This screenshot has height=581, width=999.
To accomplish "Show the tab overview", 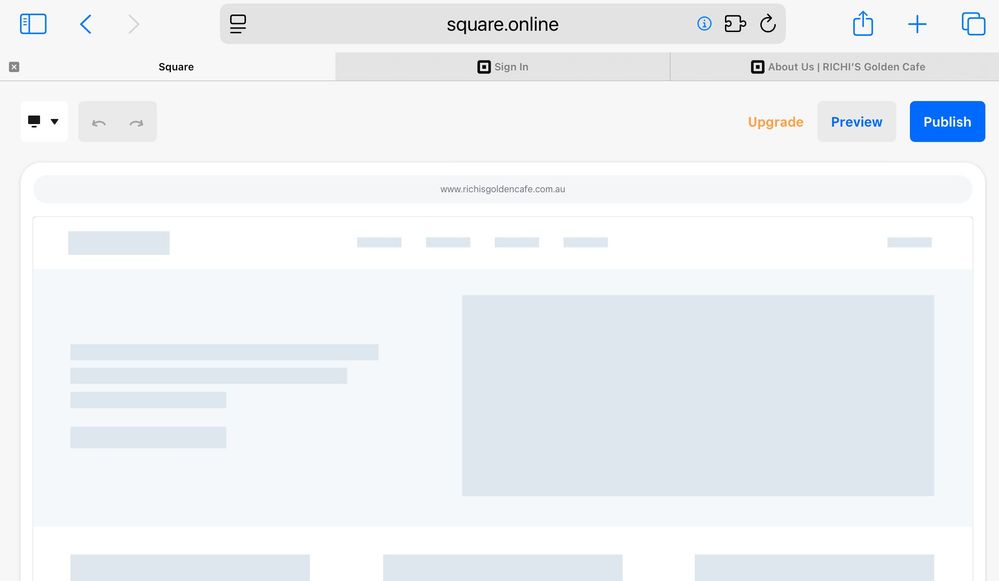I will tap(973, 24).
